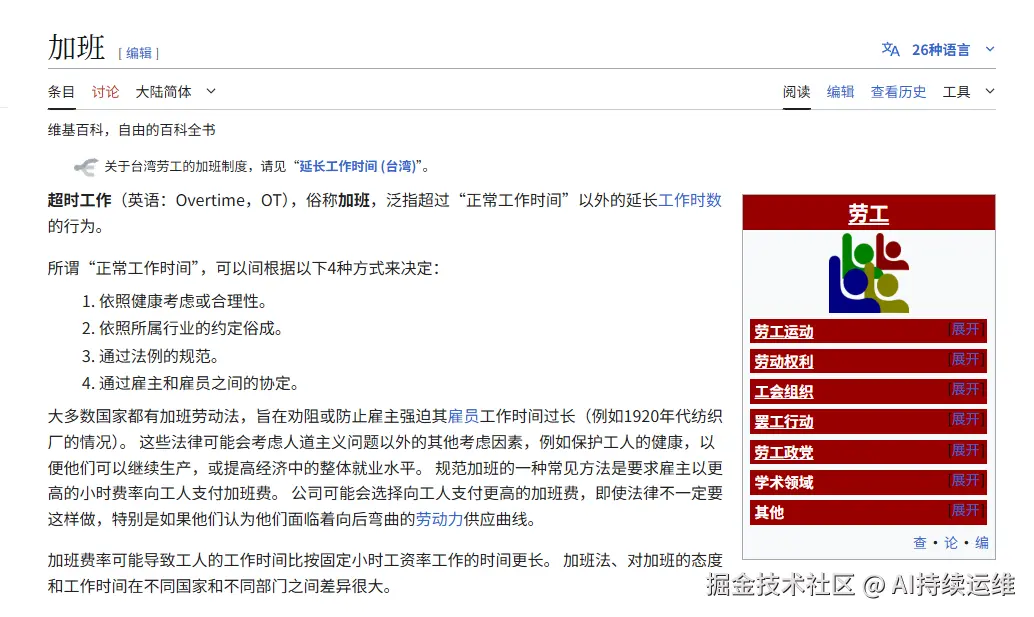Image resolution: width=1034 pixels, height=617 pixels.
Task: Open the 编辑 page option
Action: click(840, 91)
